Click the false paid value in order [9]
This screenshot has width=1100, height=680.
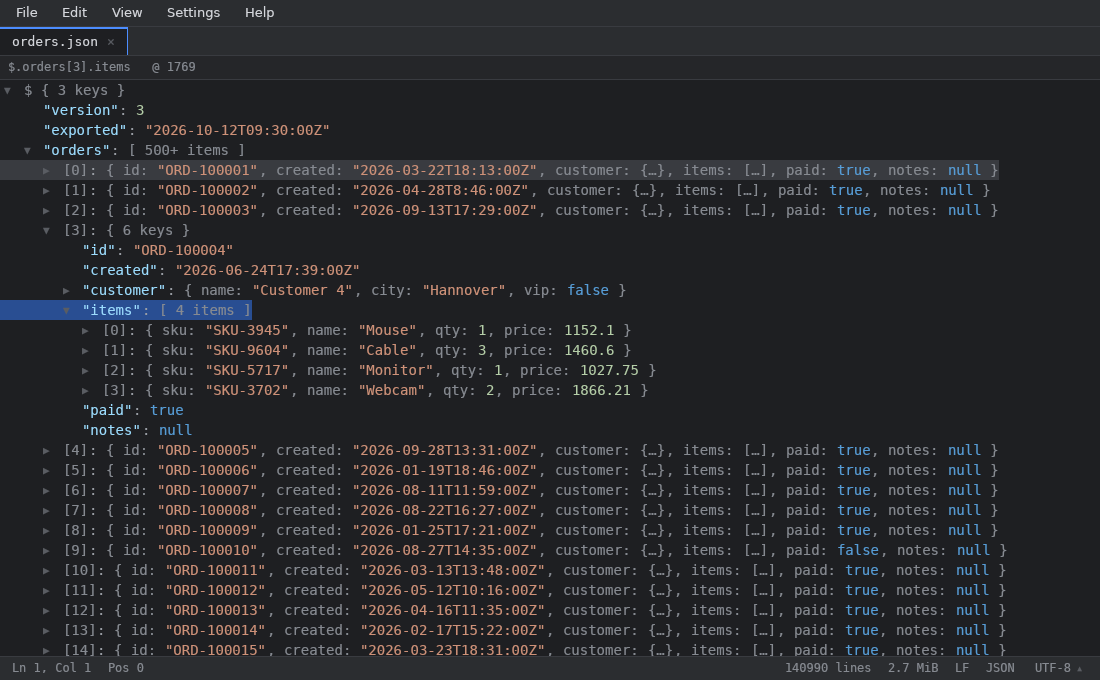point(858,550)
